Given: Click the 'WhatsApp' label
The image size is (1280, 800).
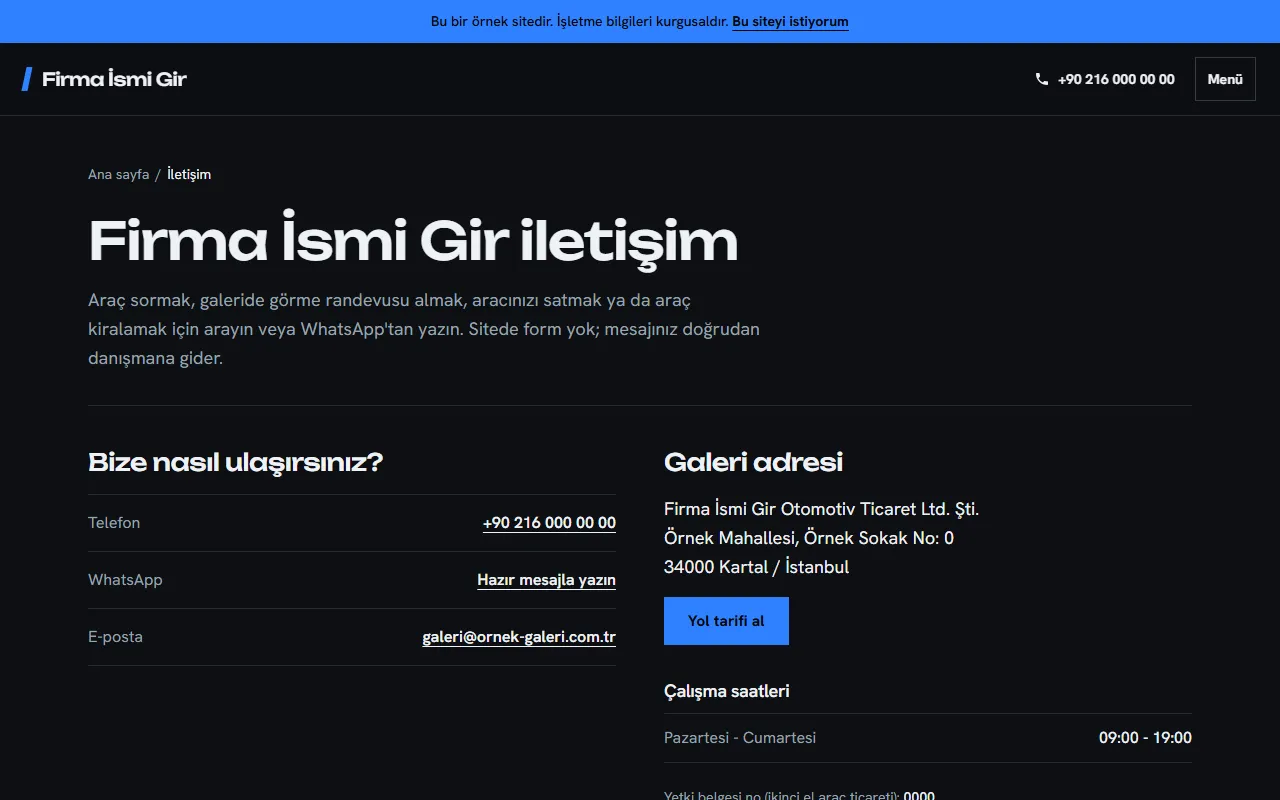Looking at the screenshot, I should pyautogui.click(x=125, y=580).
